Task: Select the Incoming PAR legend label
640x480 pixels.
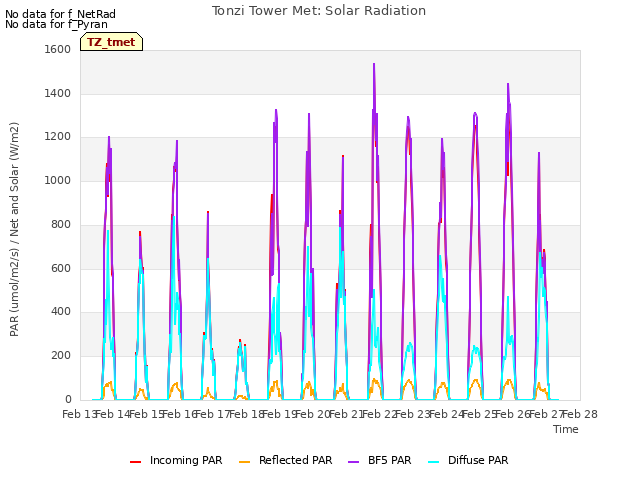Action: point(186,460)
